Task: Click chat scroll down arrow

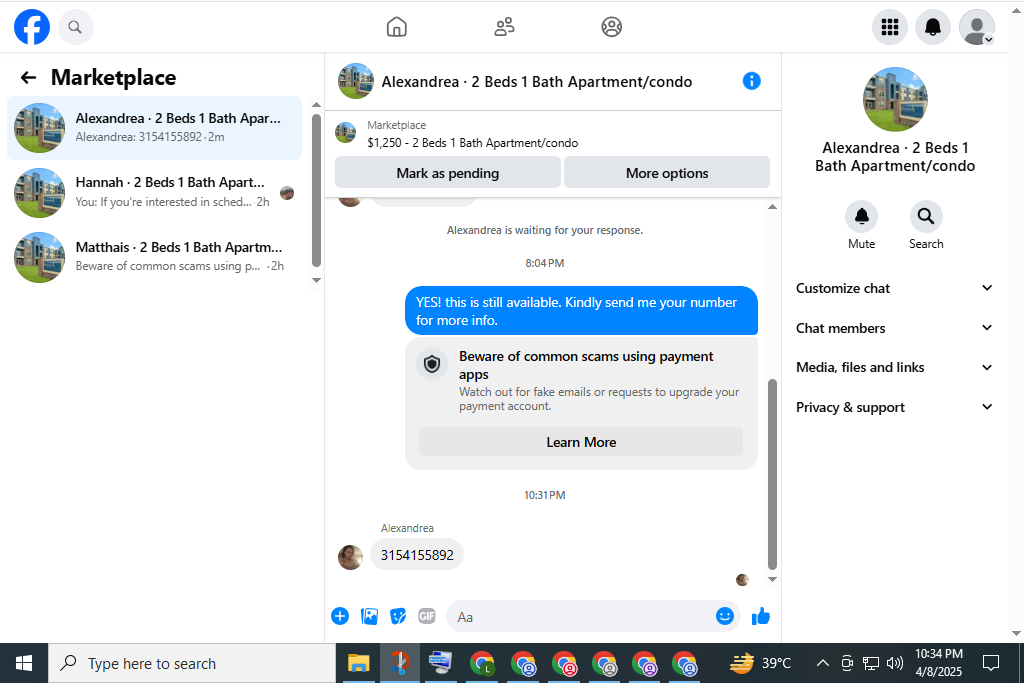Action: pyautogui.click(x=772, y=579)
